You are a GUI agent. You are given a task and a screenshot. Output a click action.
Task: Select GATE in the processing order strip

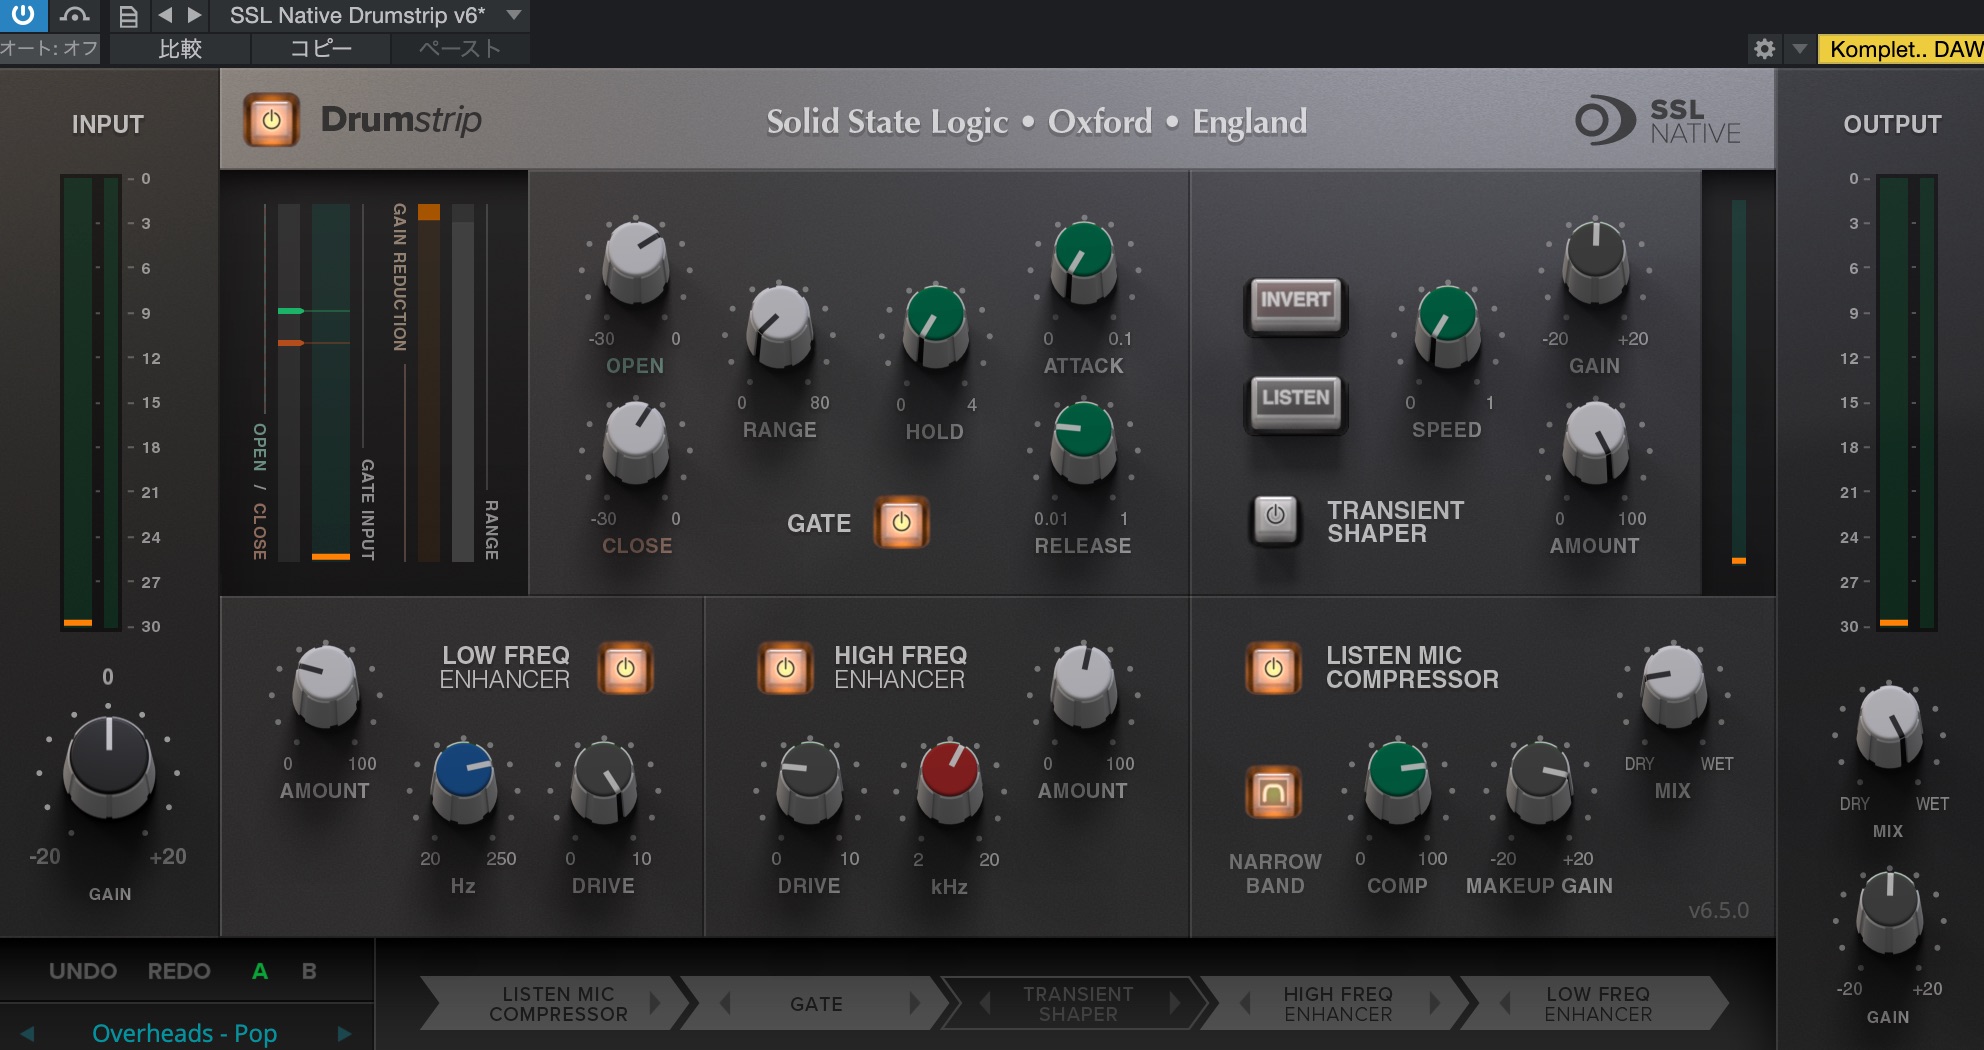[x=818, y=1003]
